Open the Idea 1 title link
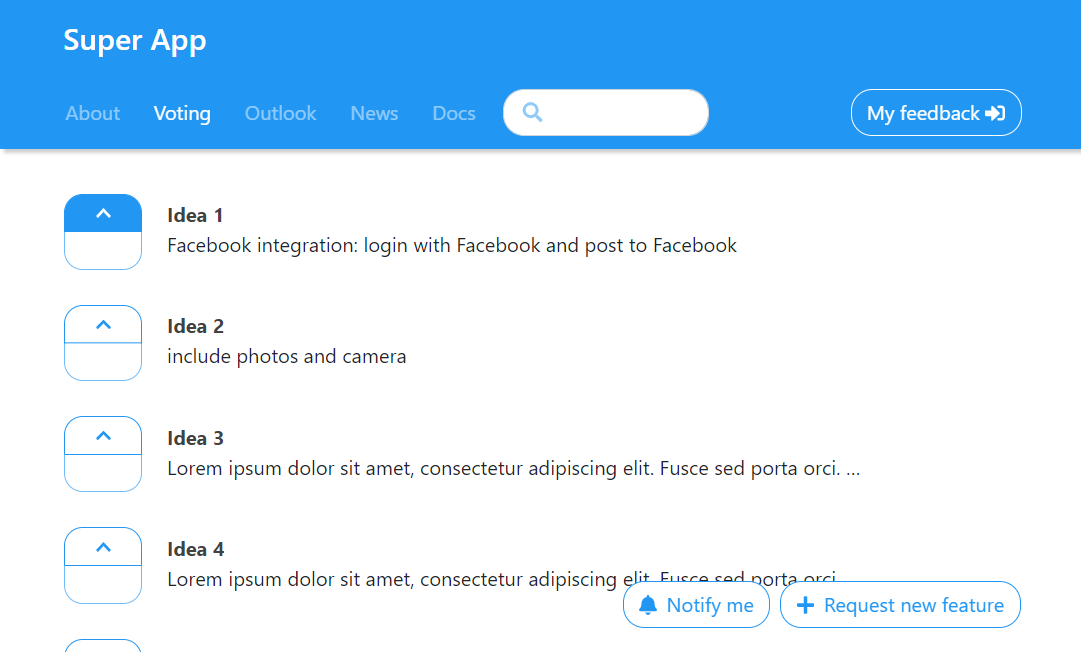This screenshot has width=1081, height=652. pos(195,215)
